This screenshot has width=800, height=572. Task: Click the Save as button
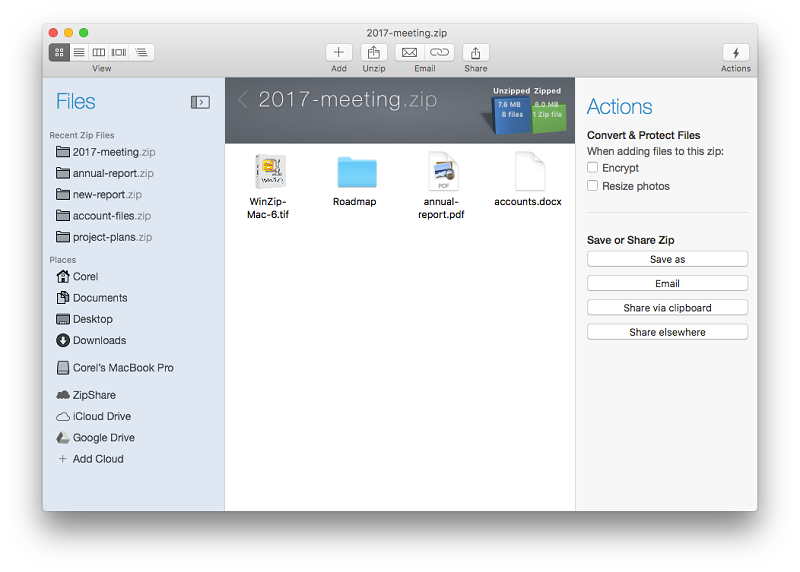tap(667, 259)
